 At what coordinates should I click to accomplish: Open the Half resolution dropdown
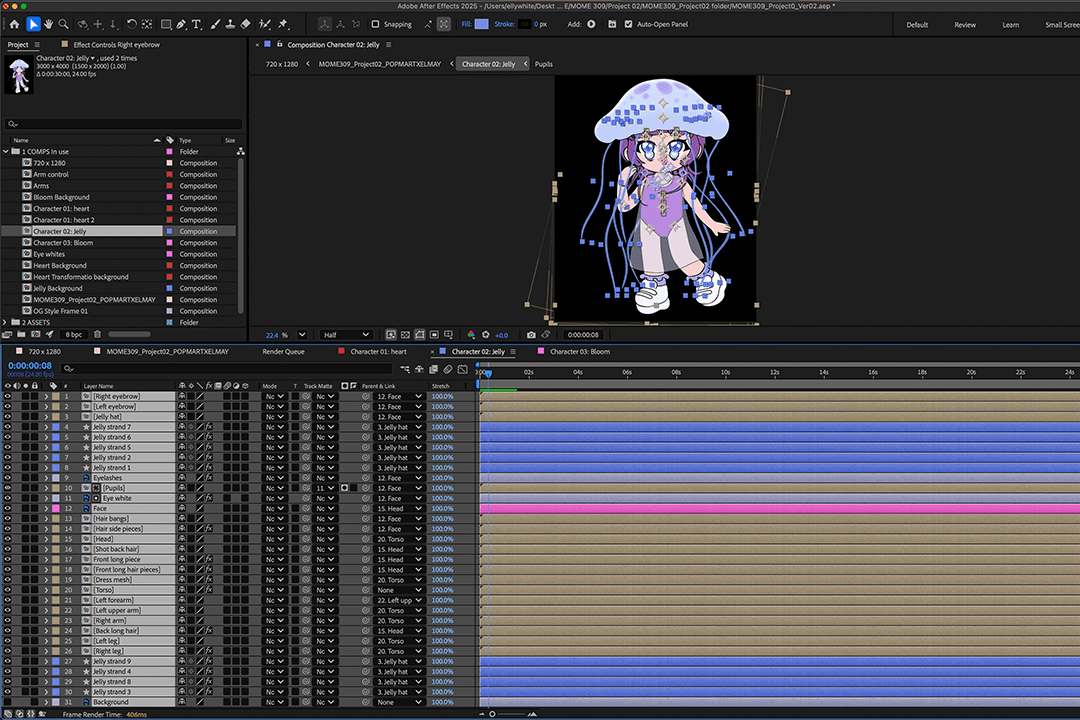346,335
